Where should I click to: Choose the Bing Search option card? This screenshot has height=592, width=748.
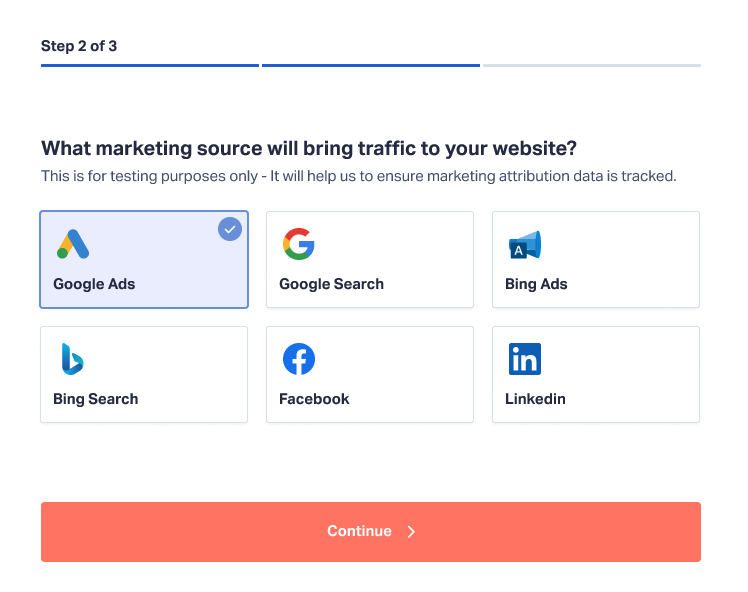(144, 374)
